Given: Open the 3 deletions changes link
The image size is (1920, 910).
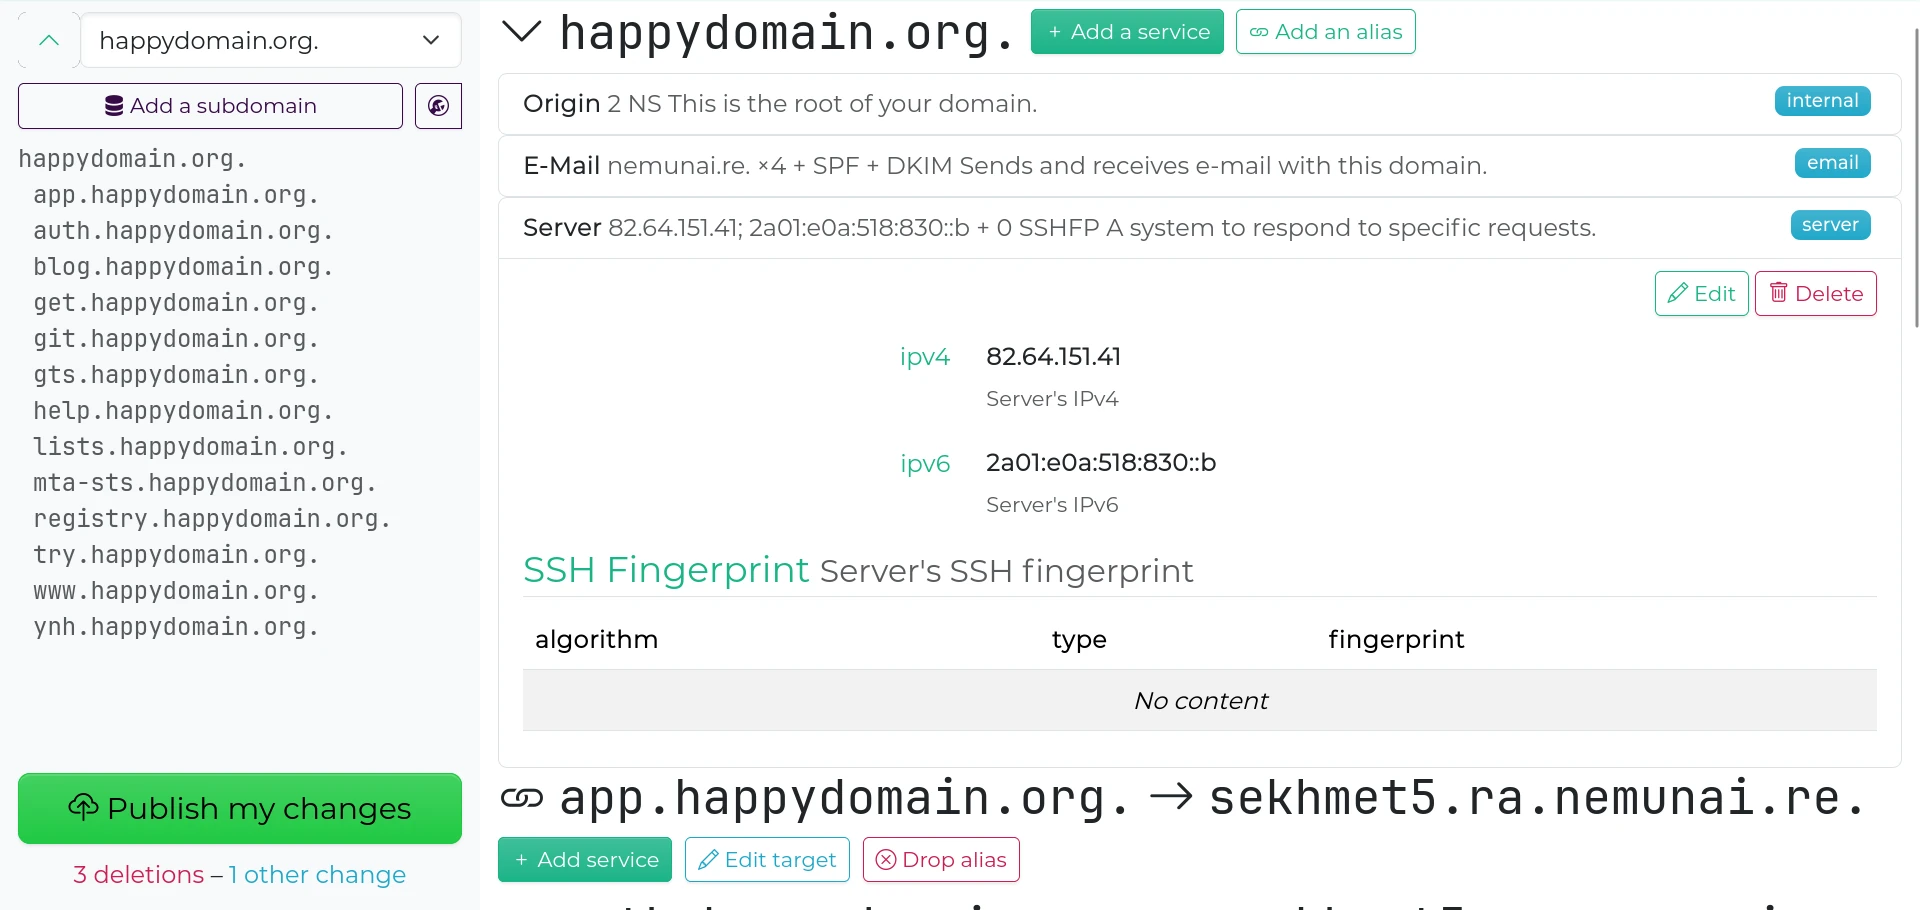Looking at the screenshot, I should [x=138, y=875].
